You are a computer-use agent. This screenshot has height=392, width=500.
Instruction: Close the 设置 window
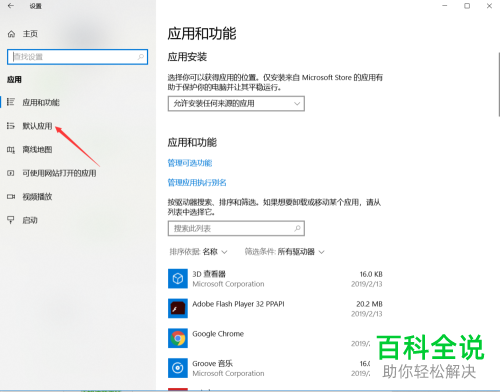point(489,6)
